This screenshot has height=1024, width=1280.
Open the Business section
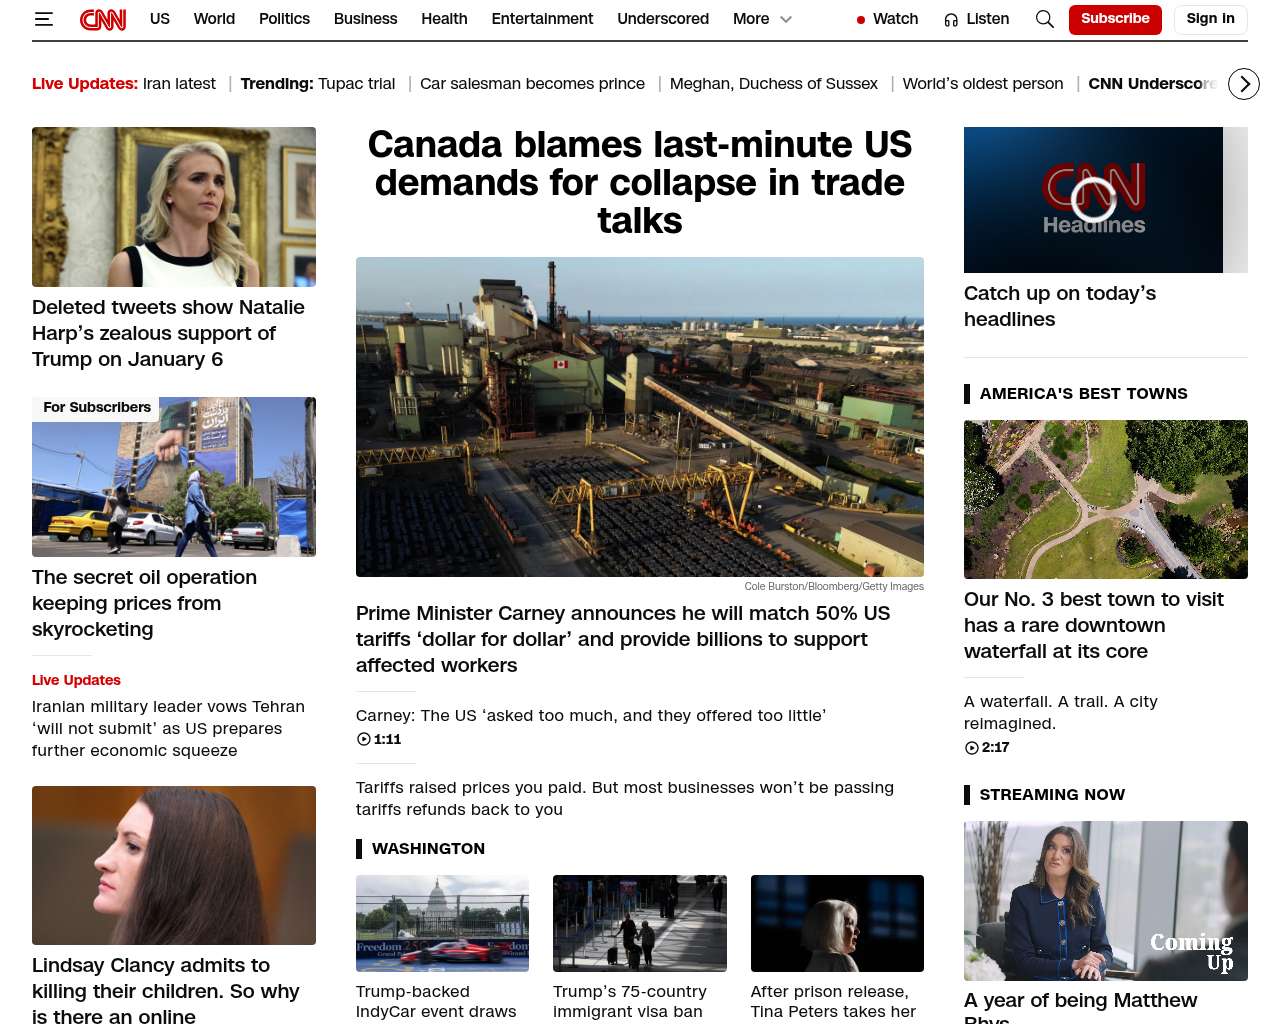[365, 19]
